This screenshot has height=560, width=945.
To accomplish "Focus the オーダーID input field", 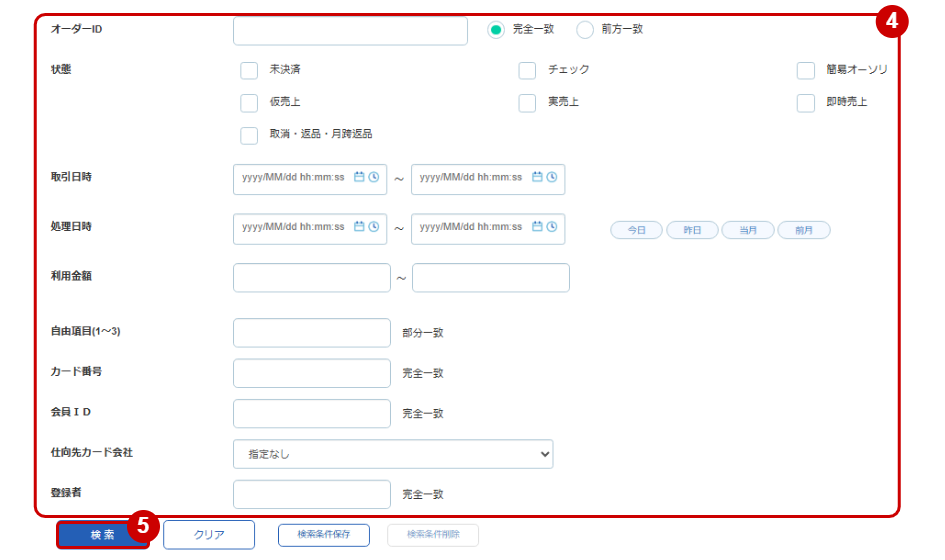I will click(x=350, y=30).
